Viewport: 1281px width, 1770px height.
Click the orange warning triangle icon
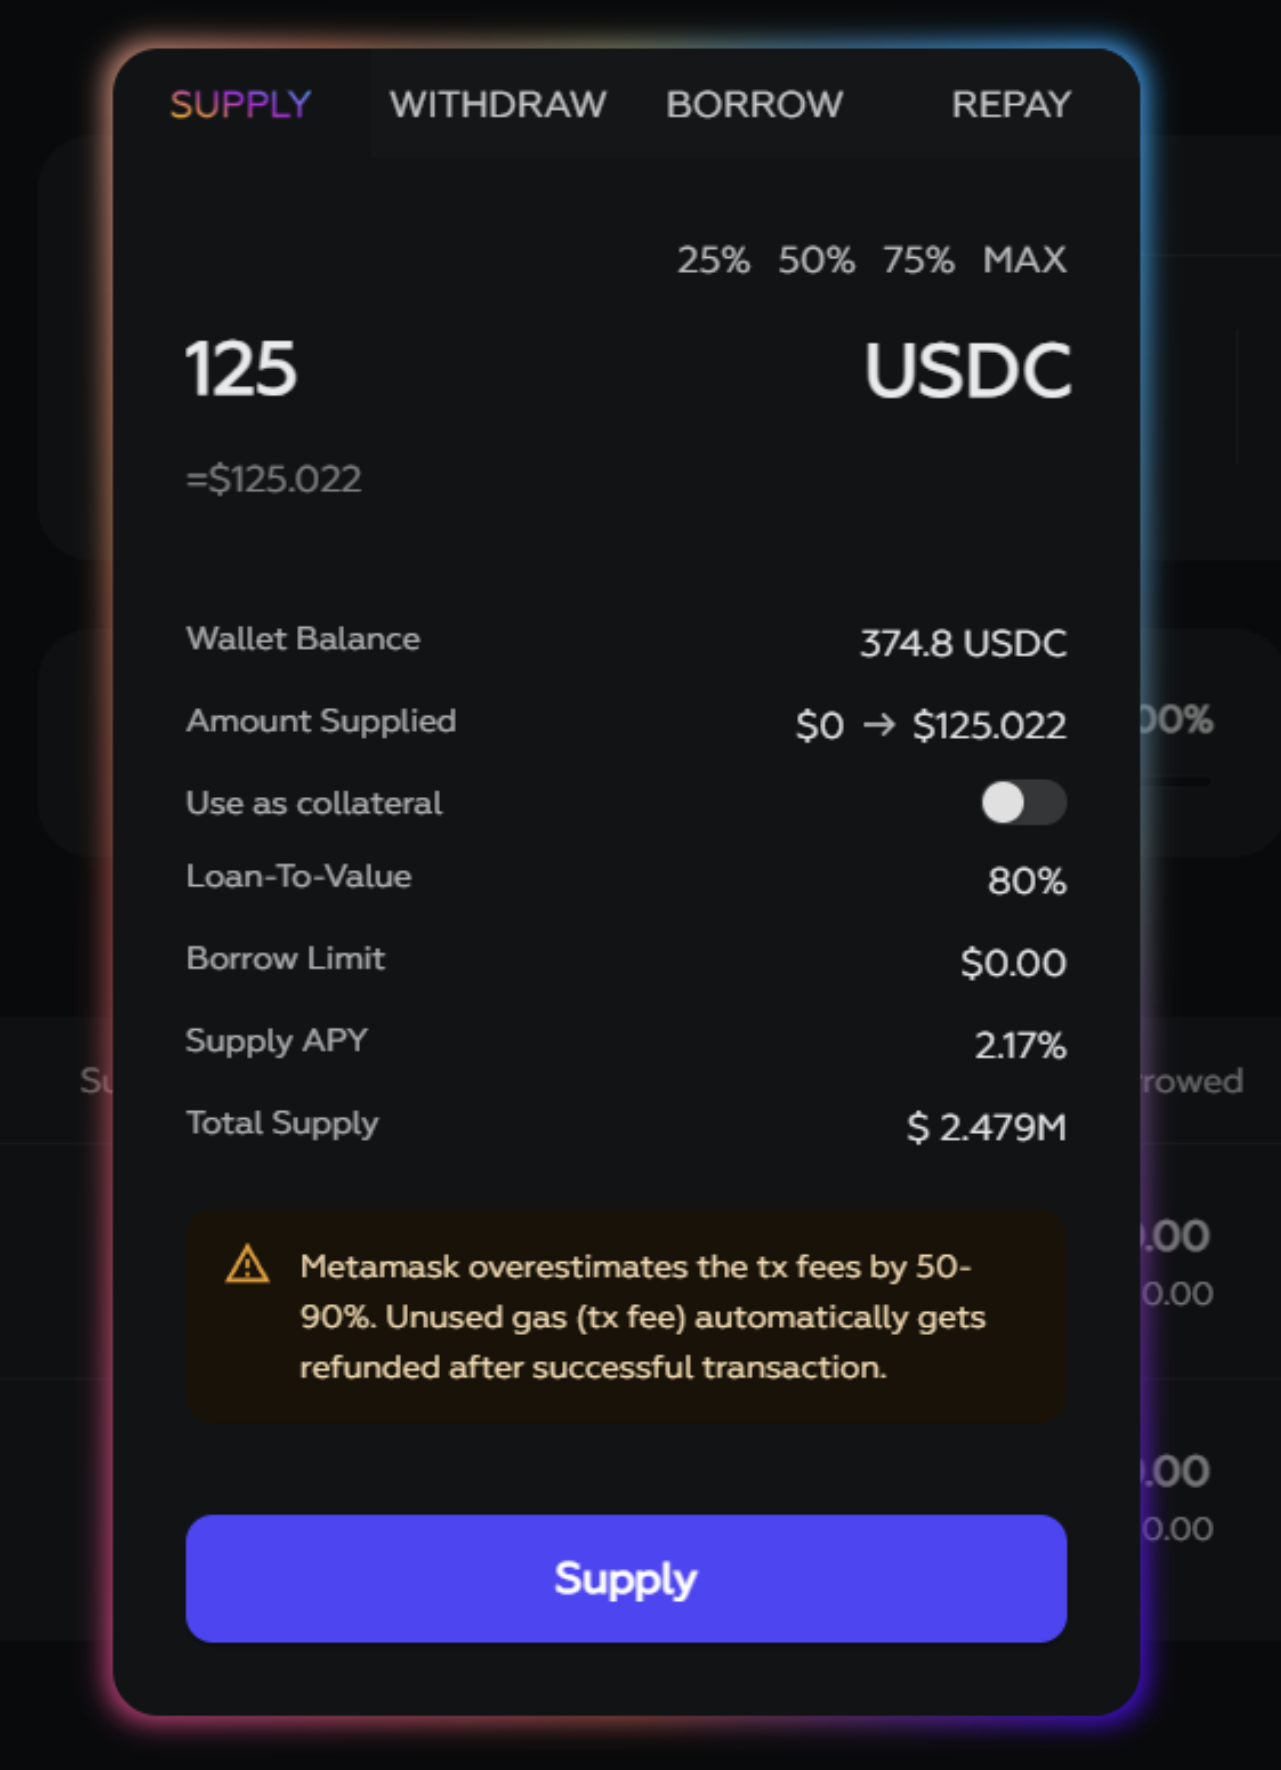tap(247, 1265)
